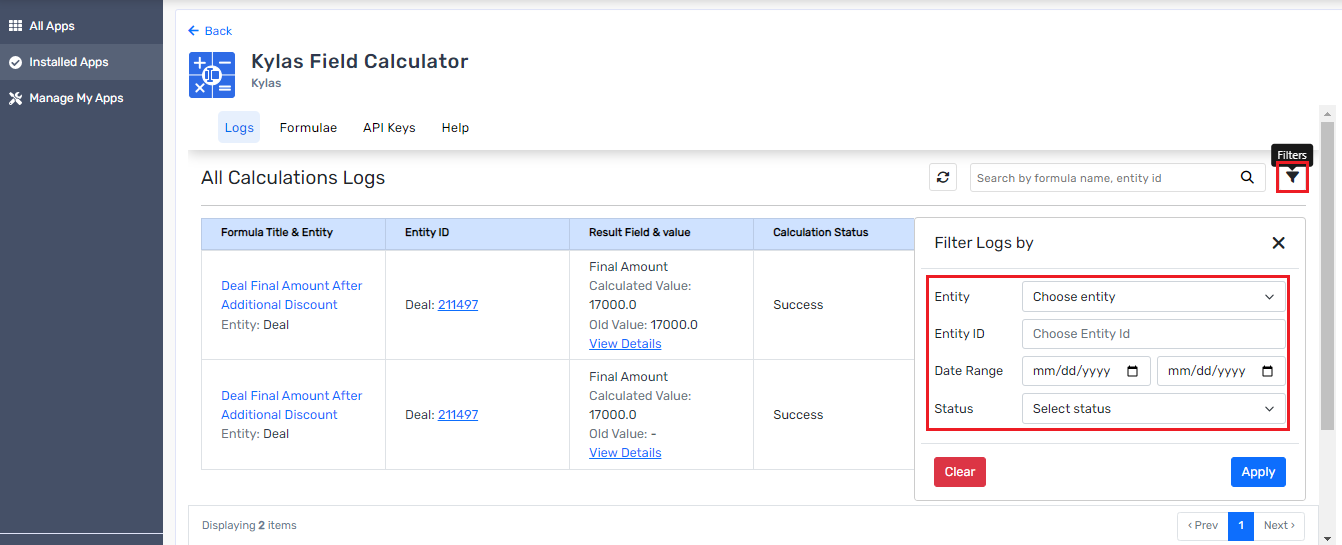Viewport: 1342px width, 545px height.
Task: Close the Filter Logs panel
Action: [x=1278, y=243]
